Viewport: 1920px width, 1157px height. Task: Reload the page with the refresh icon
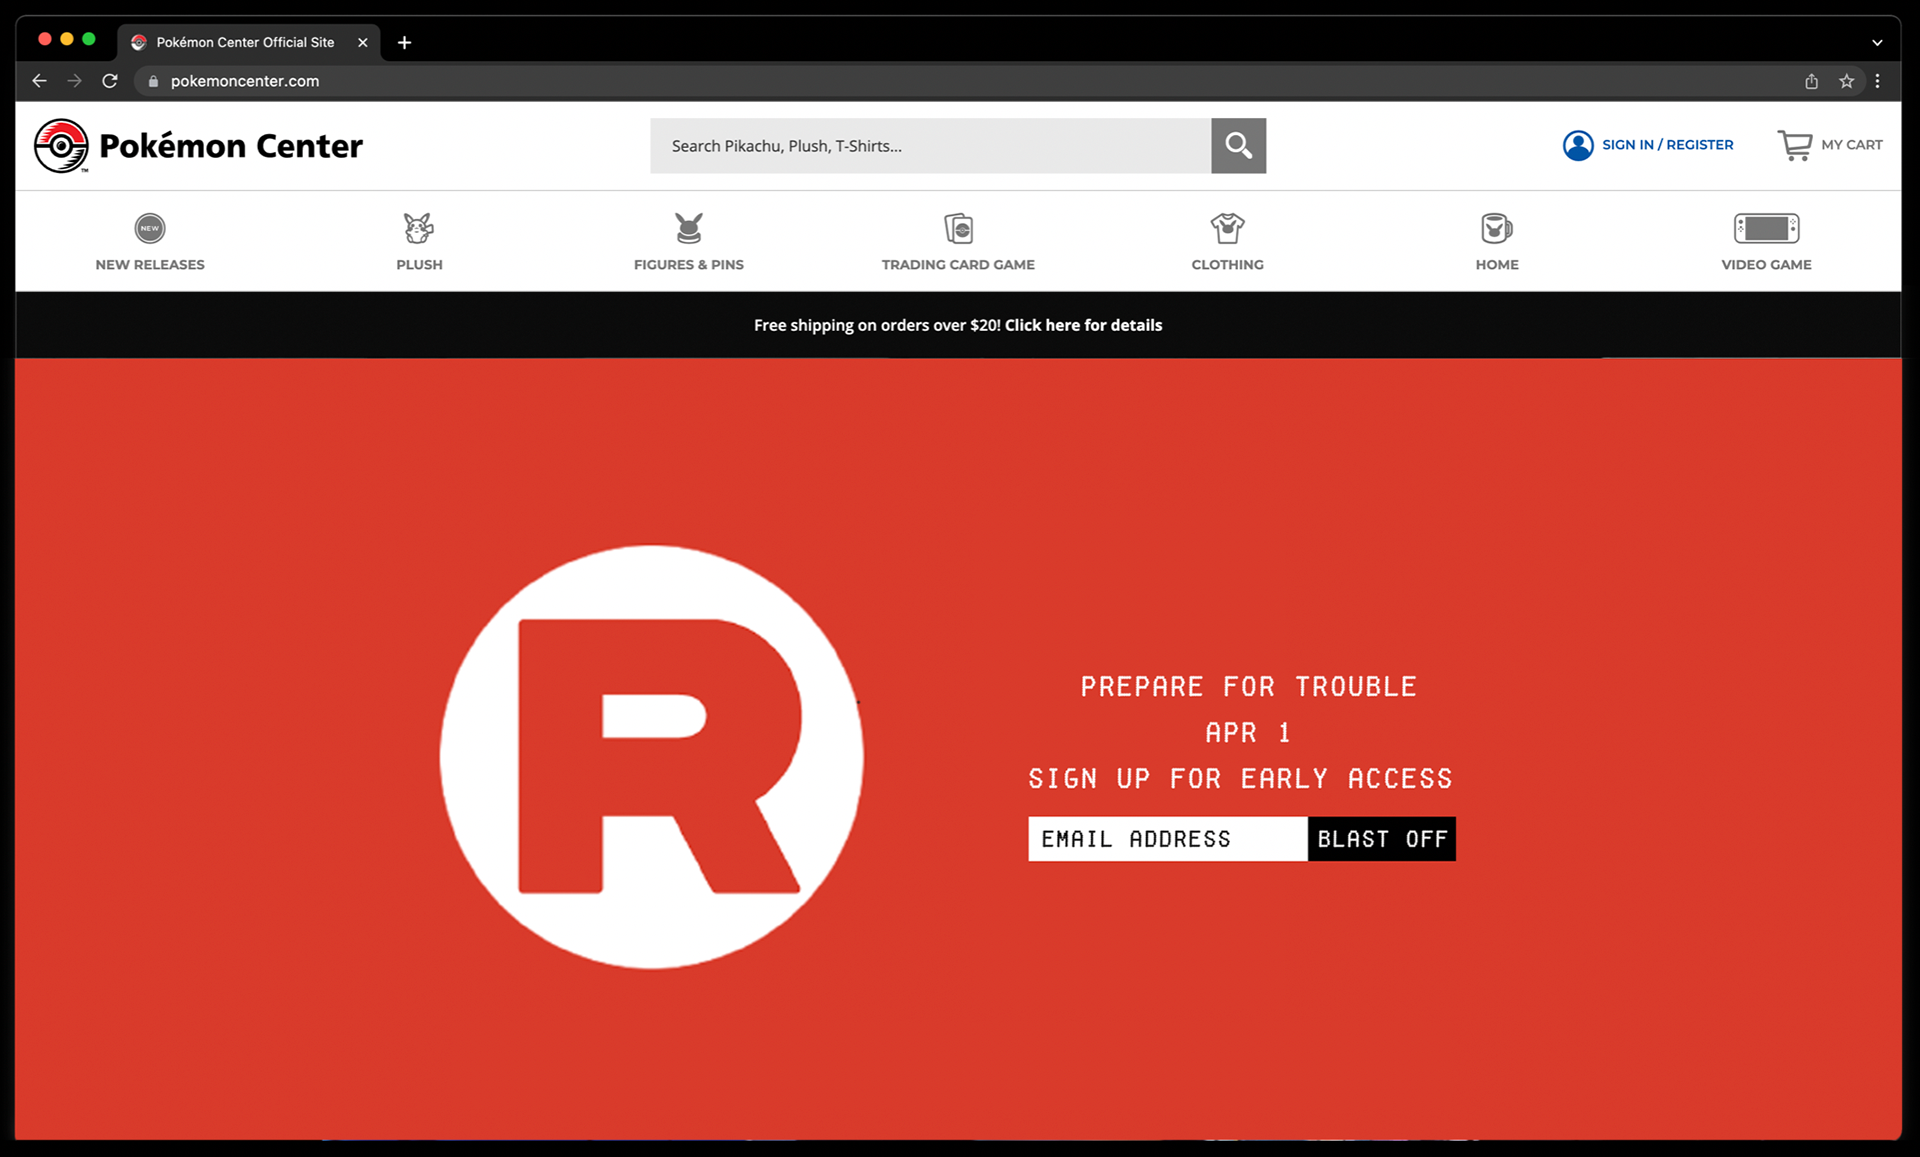[x=110, y=81]
